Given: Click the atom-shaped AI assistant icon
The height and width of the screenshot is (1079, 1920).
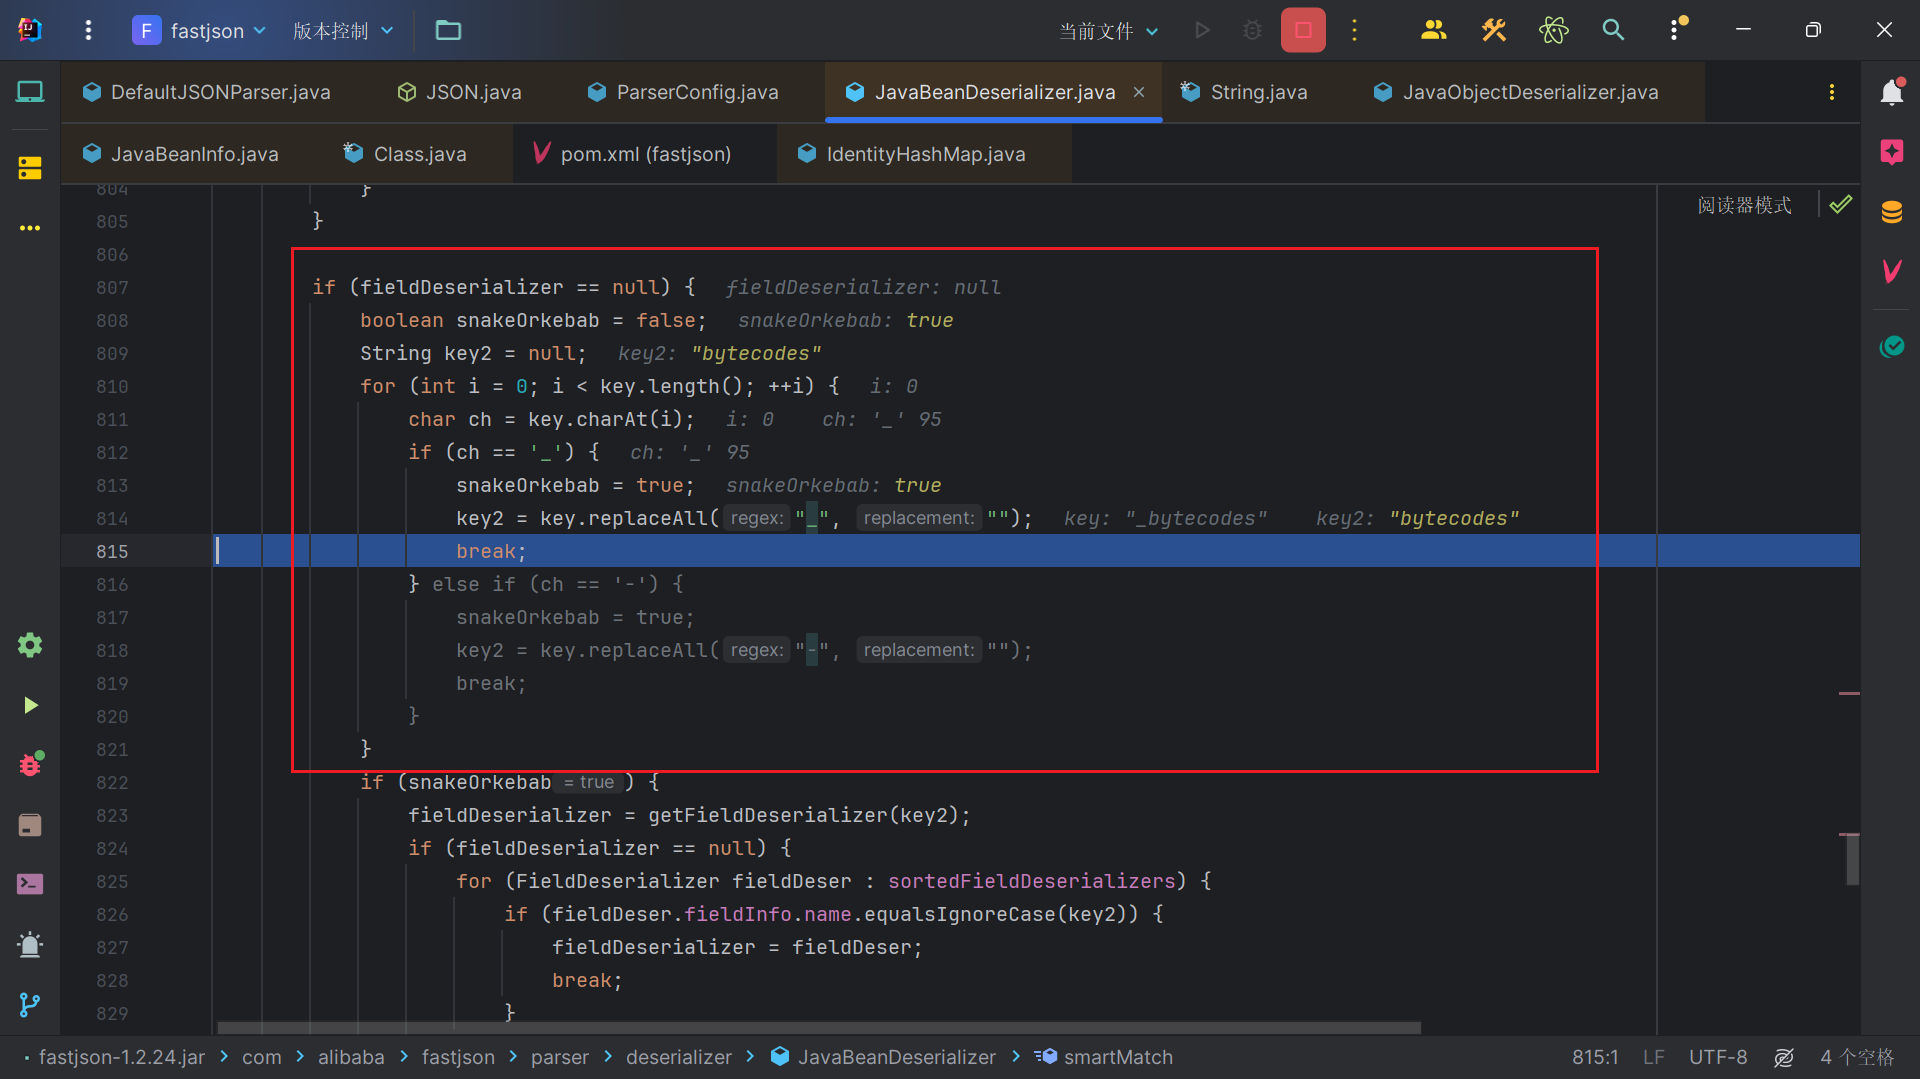Looking at the screenshot, I should tap(1553, 30).
